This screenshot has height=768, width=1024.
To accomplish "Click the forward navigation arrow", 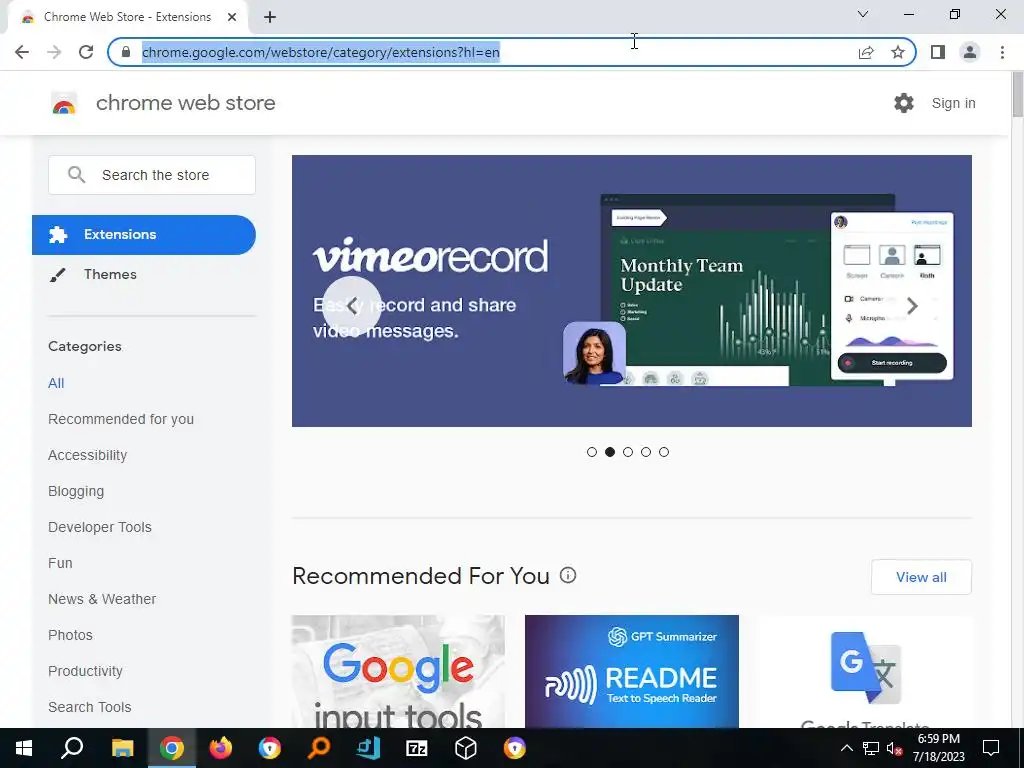I will [54, 52].
